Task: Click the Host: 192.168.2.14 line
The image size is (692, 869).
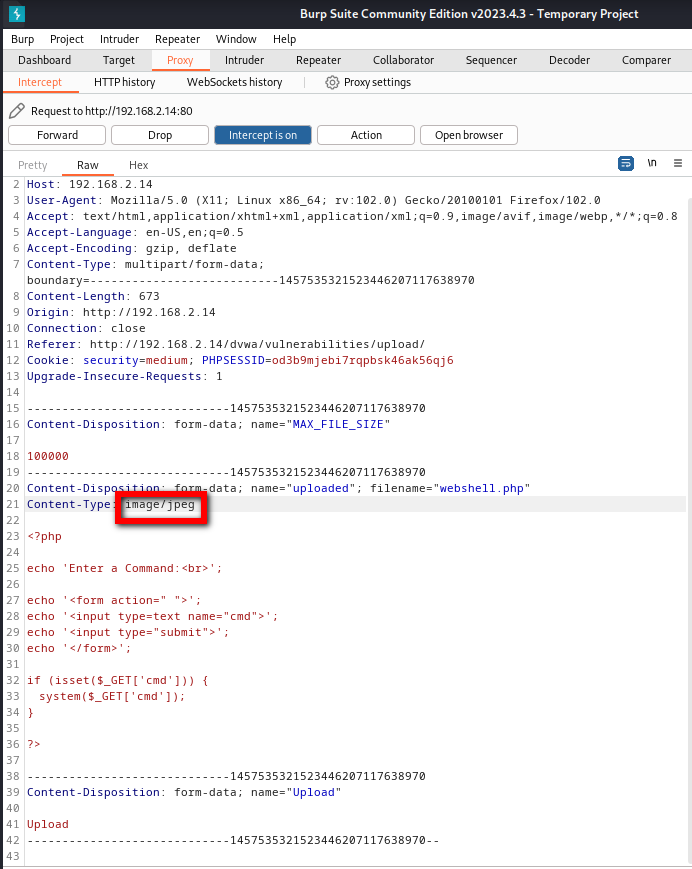Action: [90, 185]
